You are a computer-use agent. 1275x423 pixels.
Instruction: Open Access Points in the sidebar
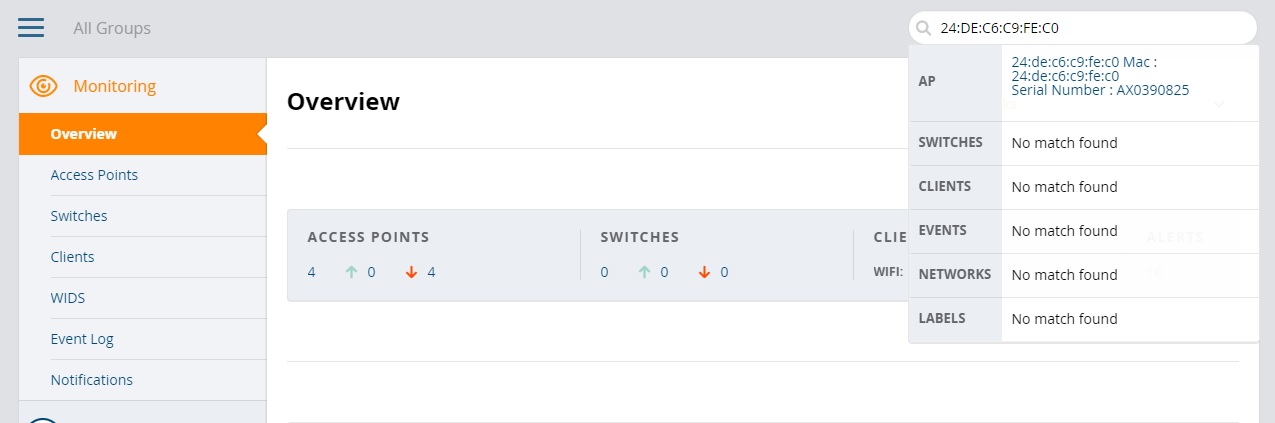94,175
